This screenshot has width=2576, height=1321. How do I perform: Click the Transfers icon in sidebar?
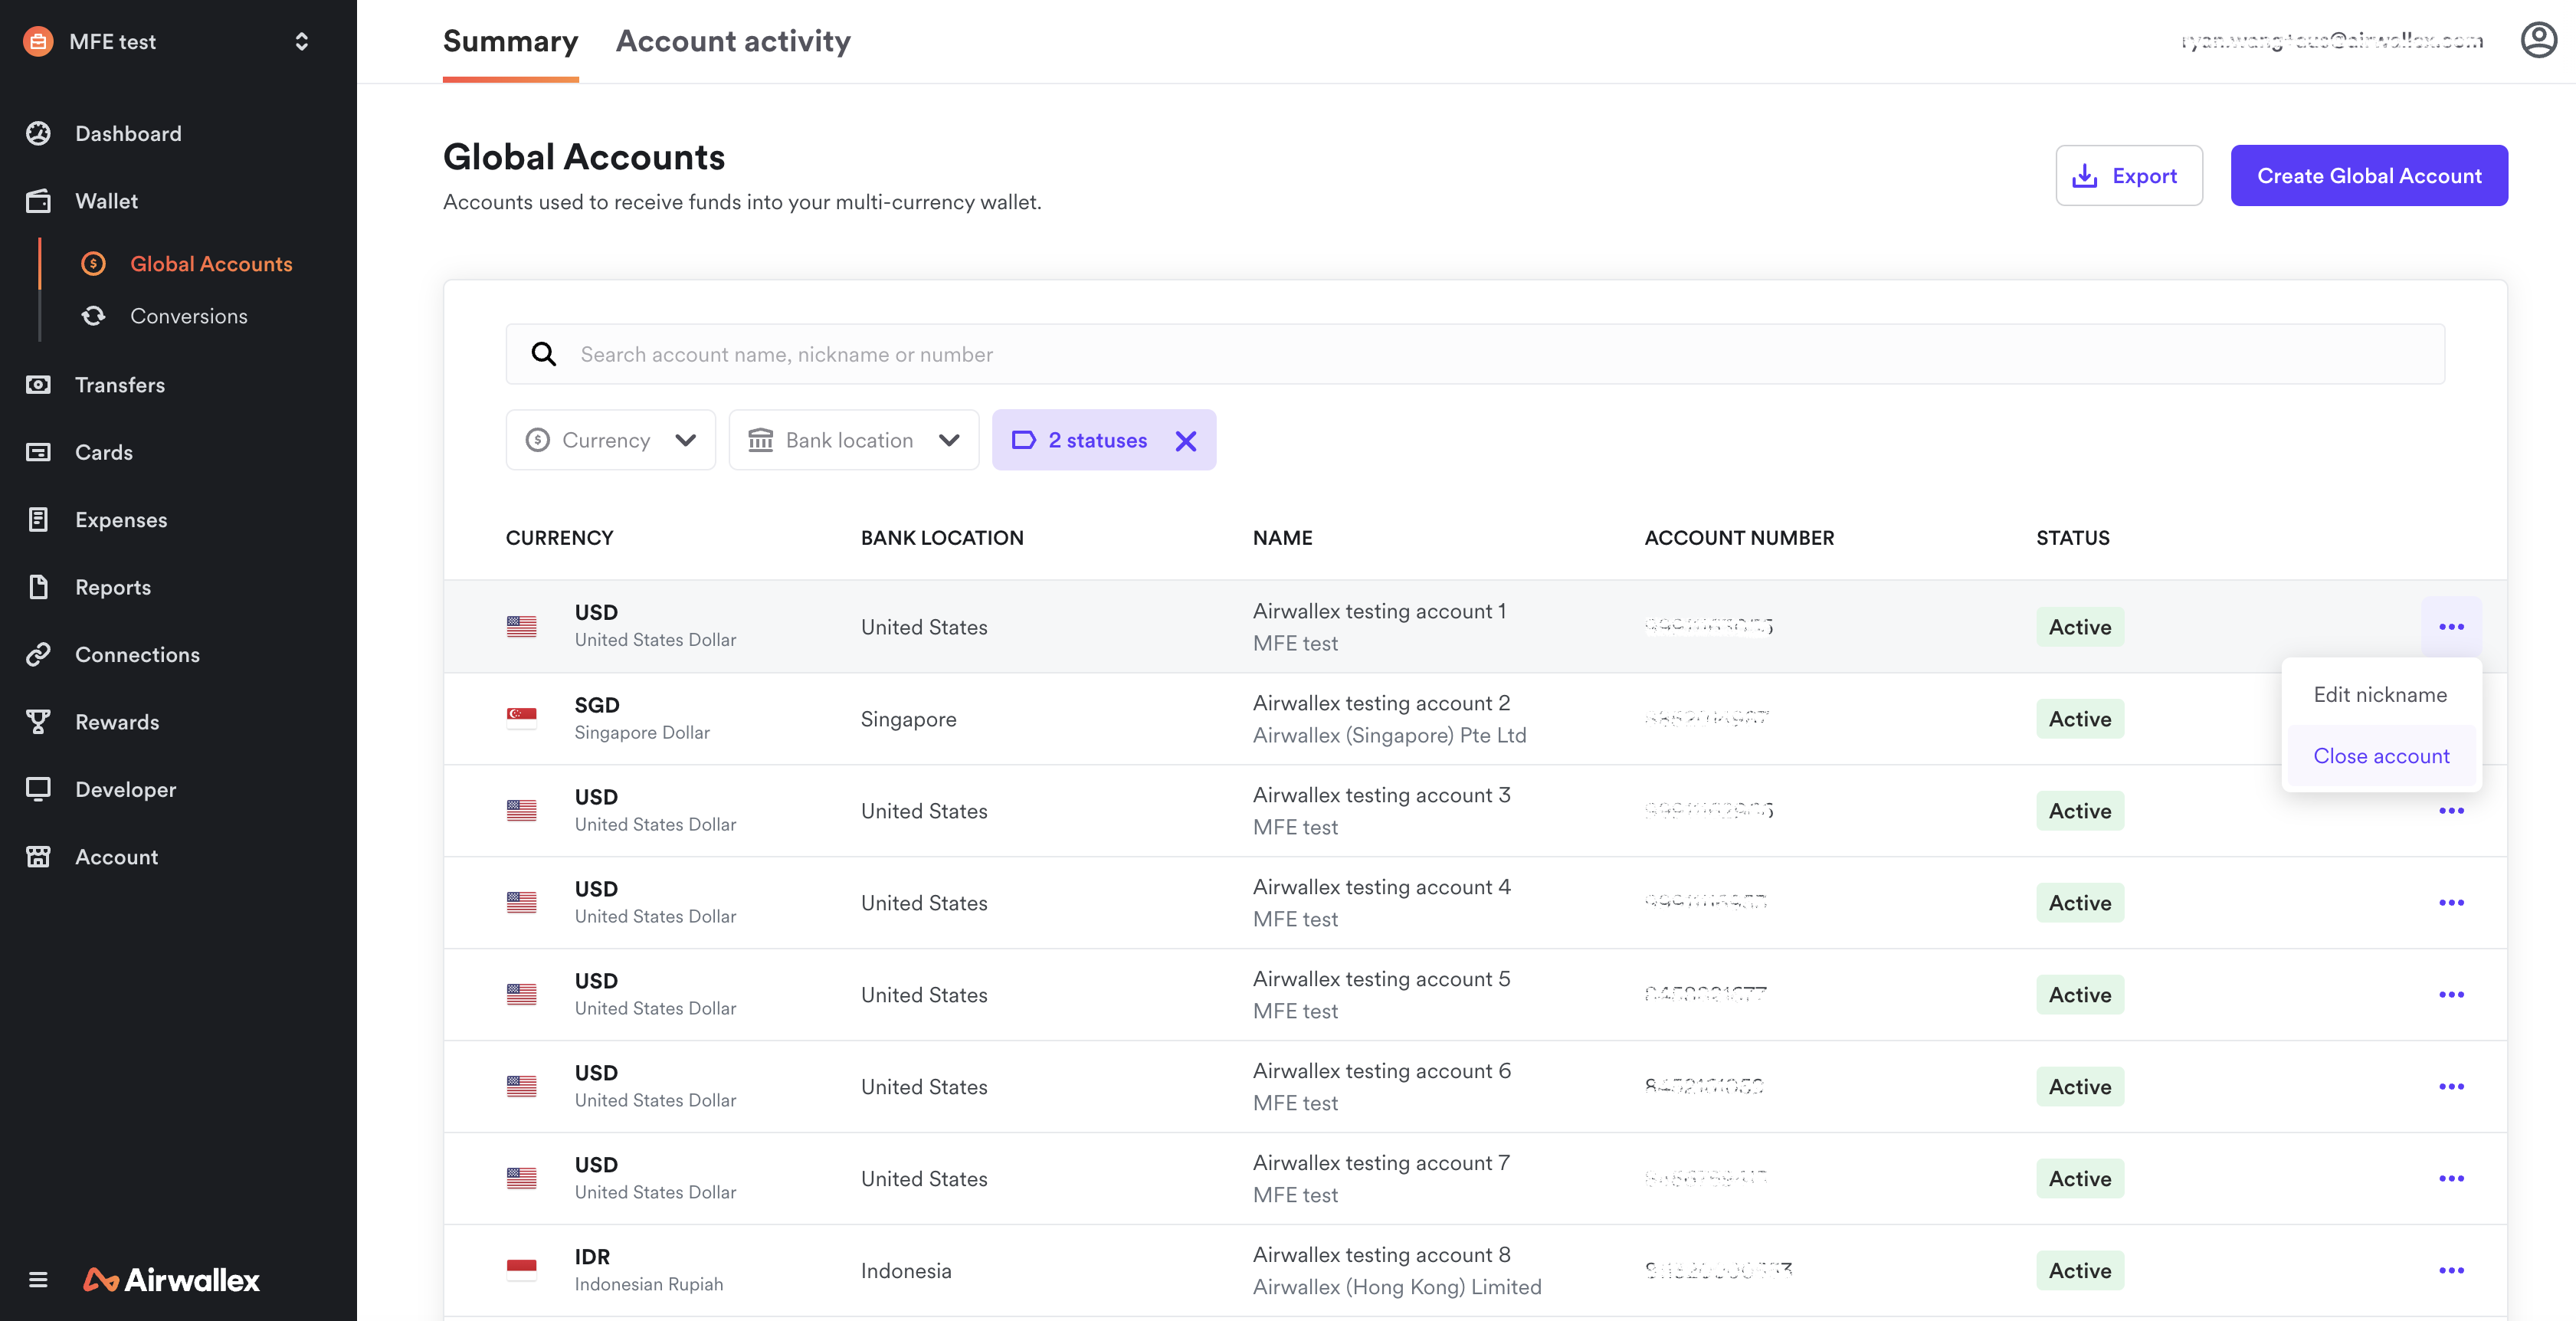[38, 385]
